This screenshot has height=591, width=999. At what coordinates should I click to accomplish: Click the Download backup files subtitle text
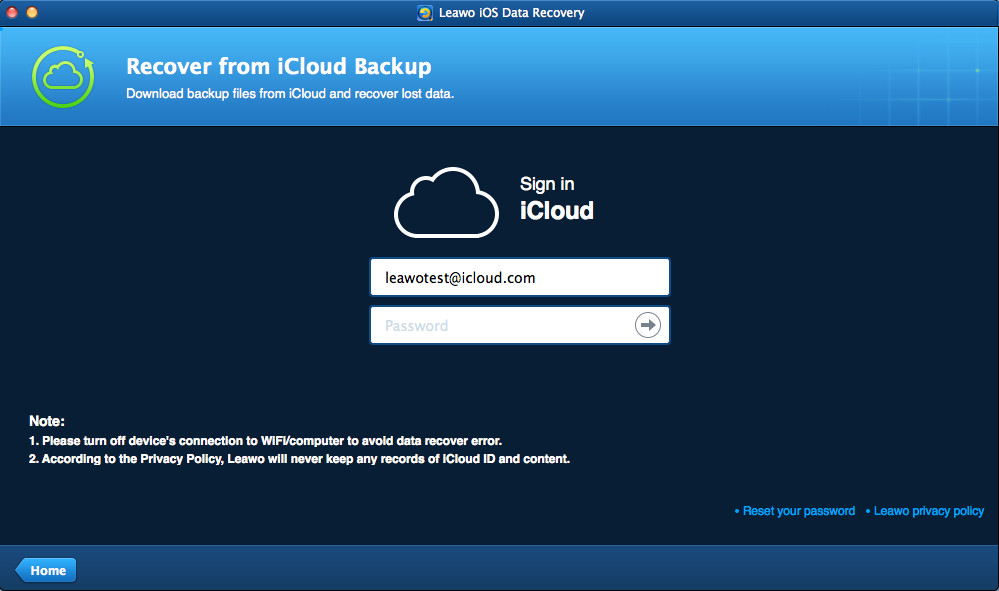(x=289, y=94)
